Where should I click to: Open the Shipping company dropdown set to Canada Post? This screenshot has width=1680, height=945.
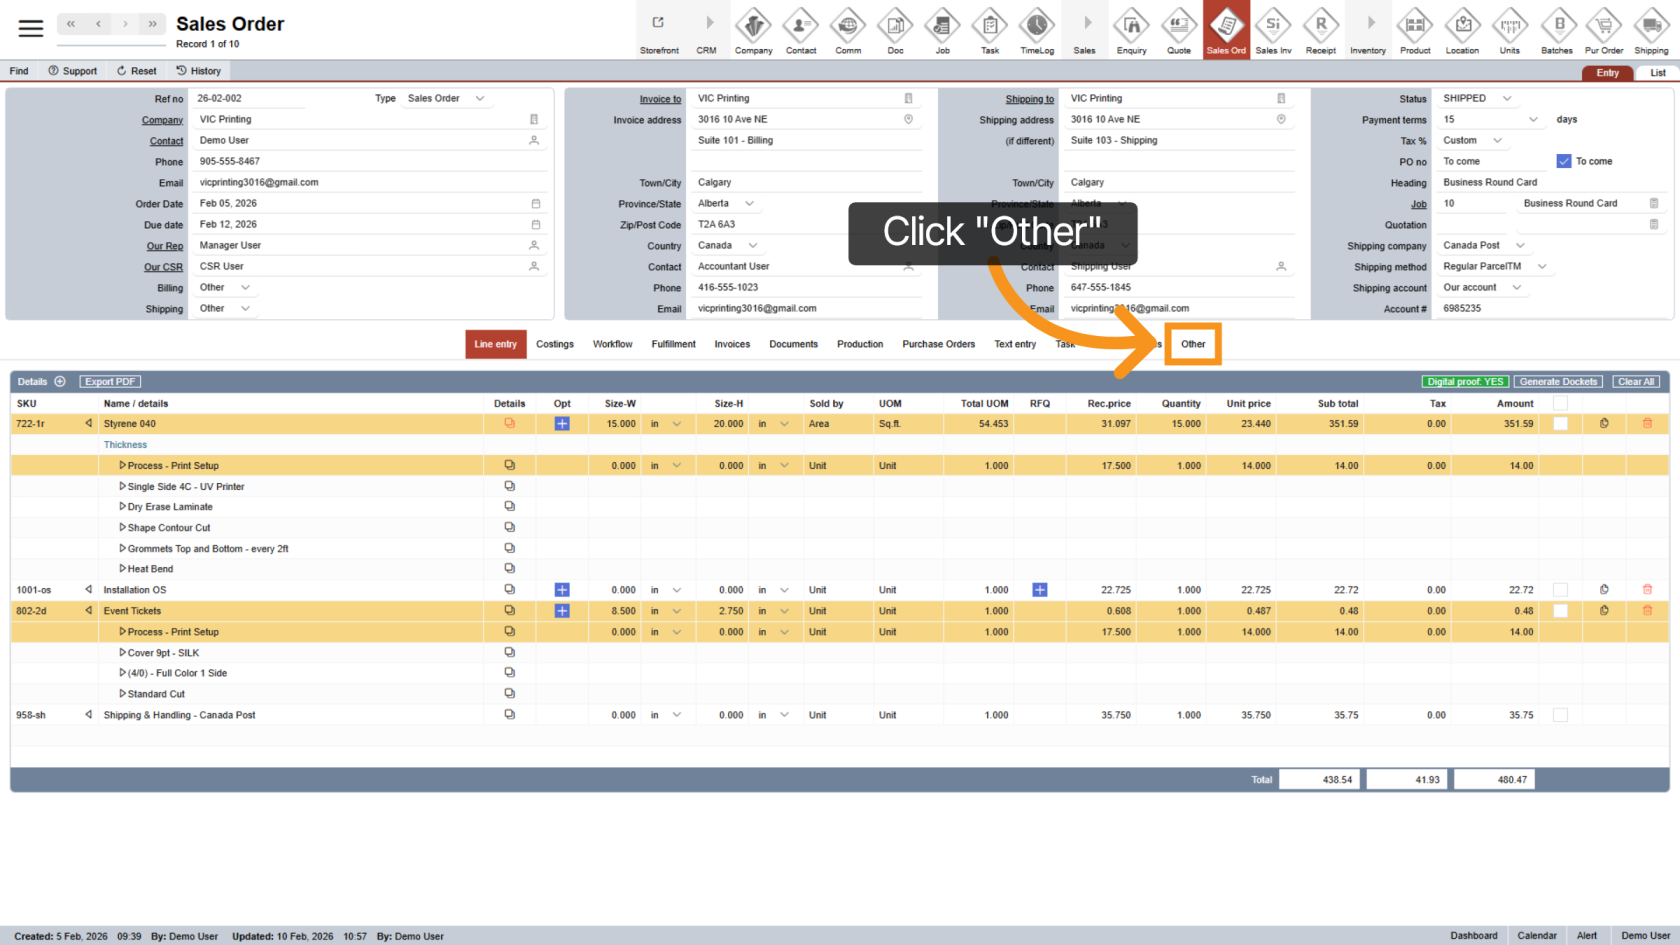[1483, 245]
